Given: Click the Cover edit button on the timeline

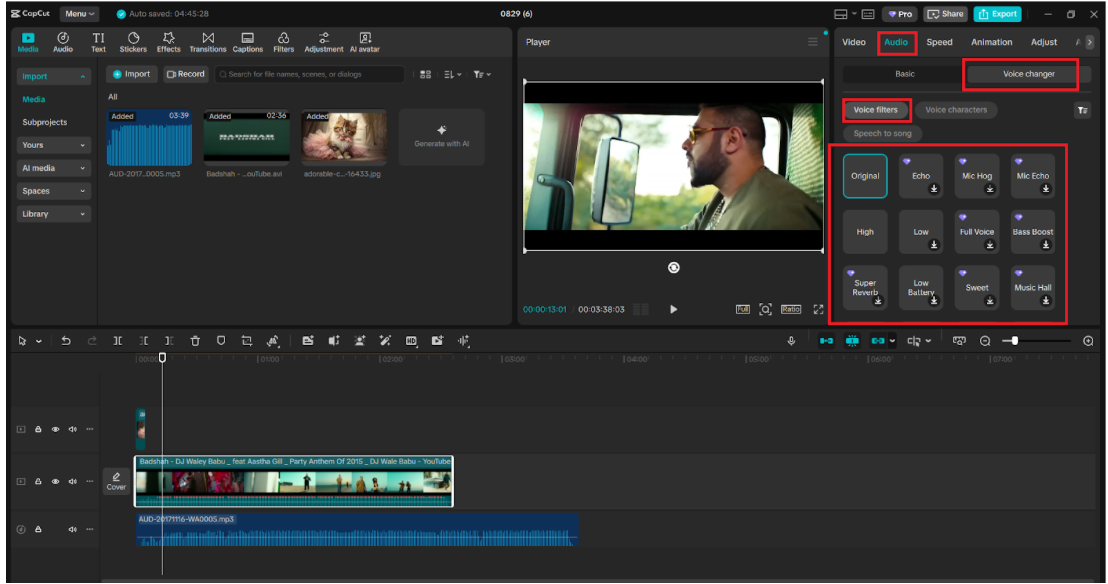Looking at the screenshot, I should click(116, 482).
